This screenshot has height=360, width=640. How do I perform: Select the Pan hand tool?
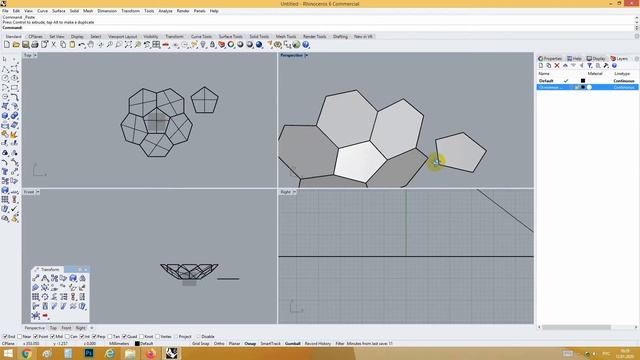[91, 45]
